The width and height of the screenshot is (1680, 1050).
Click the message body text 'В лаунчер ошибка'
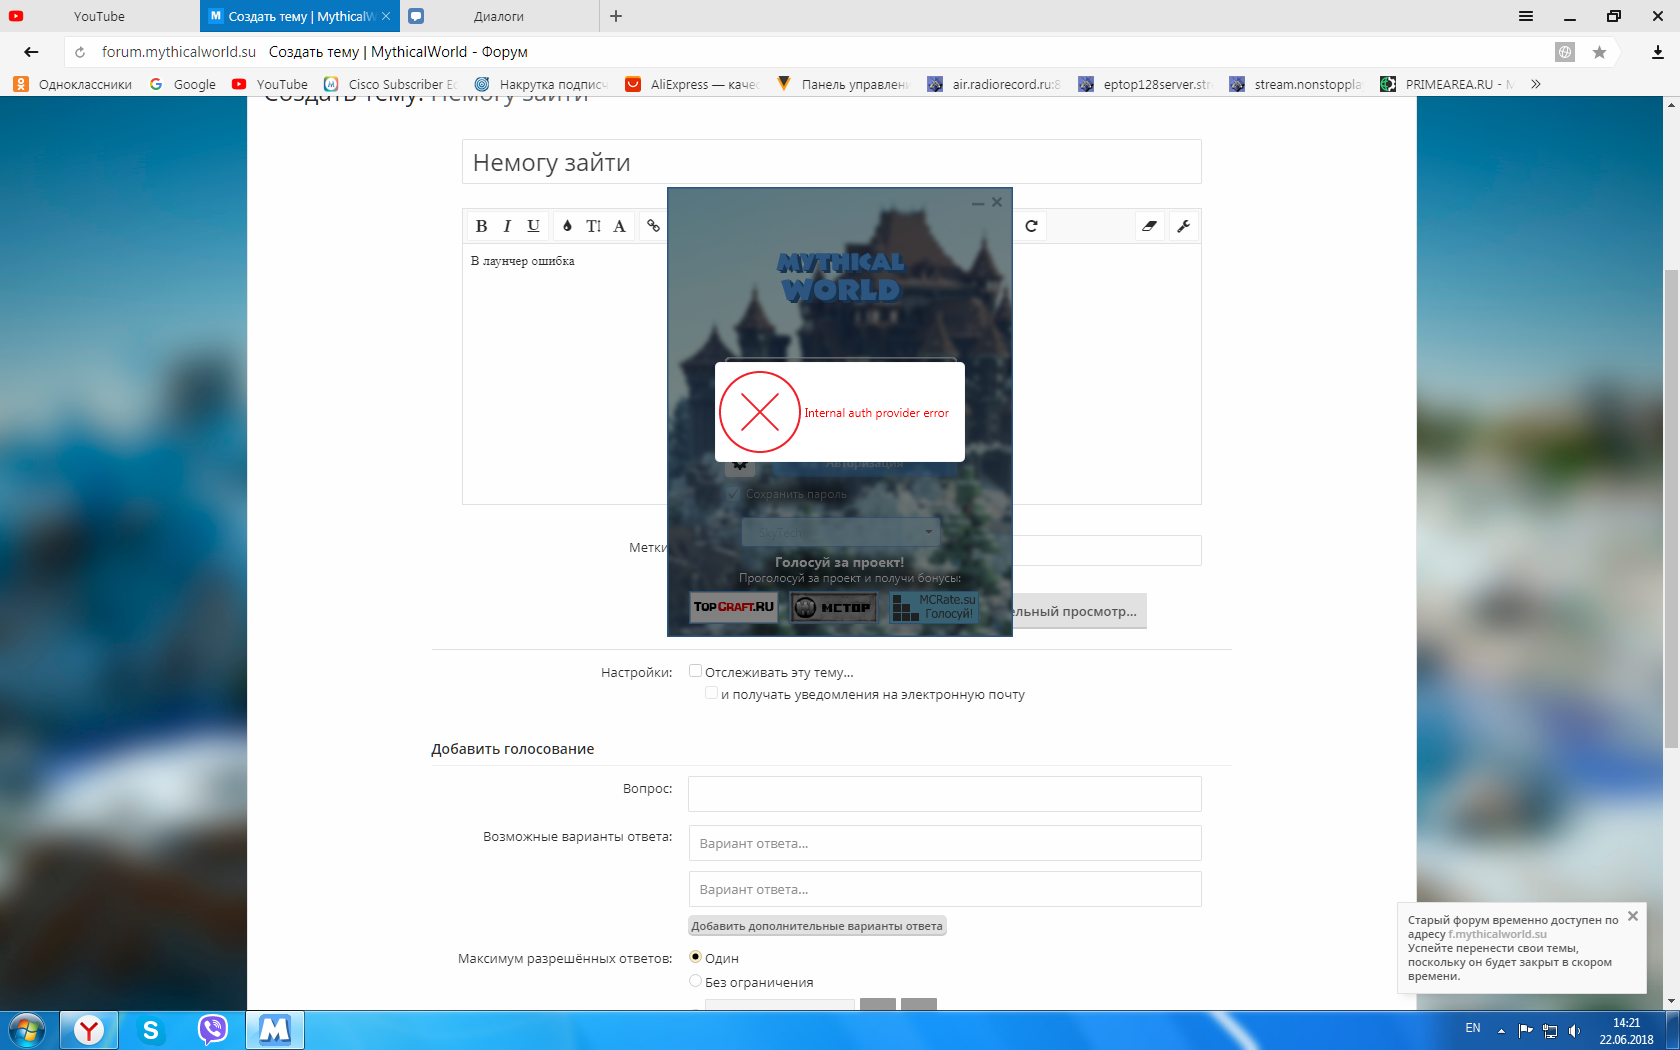click(x=522, y=261)
